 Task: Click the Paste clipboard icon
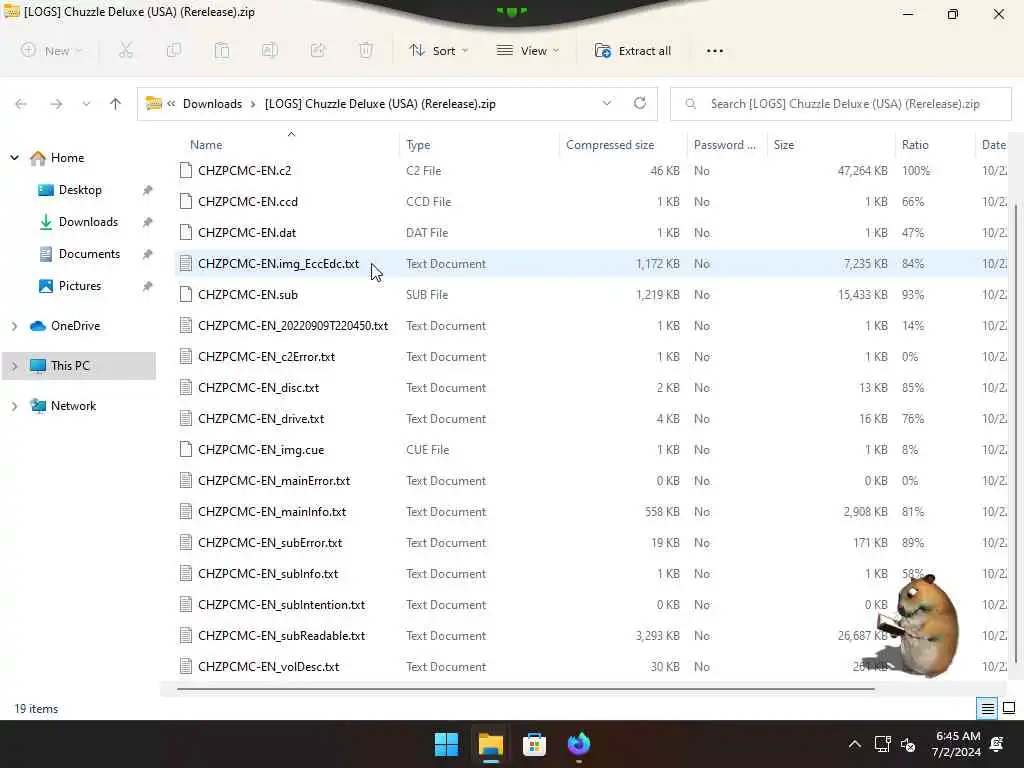(x=222, y=50)
